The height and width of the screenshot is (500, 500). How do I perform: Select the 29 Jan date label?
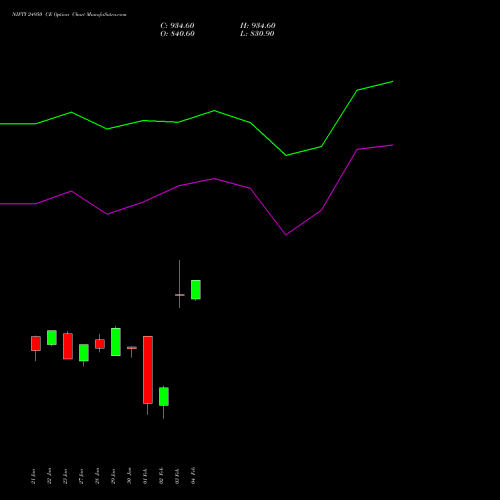pyautogui.click(x=113, y=476)
